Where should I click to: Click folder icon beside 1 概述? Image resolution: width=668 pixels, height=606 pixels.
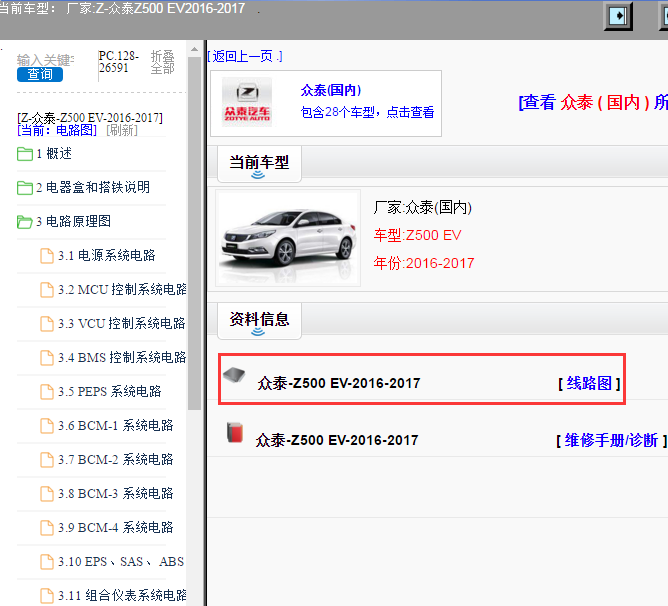coord(25,154)
